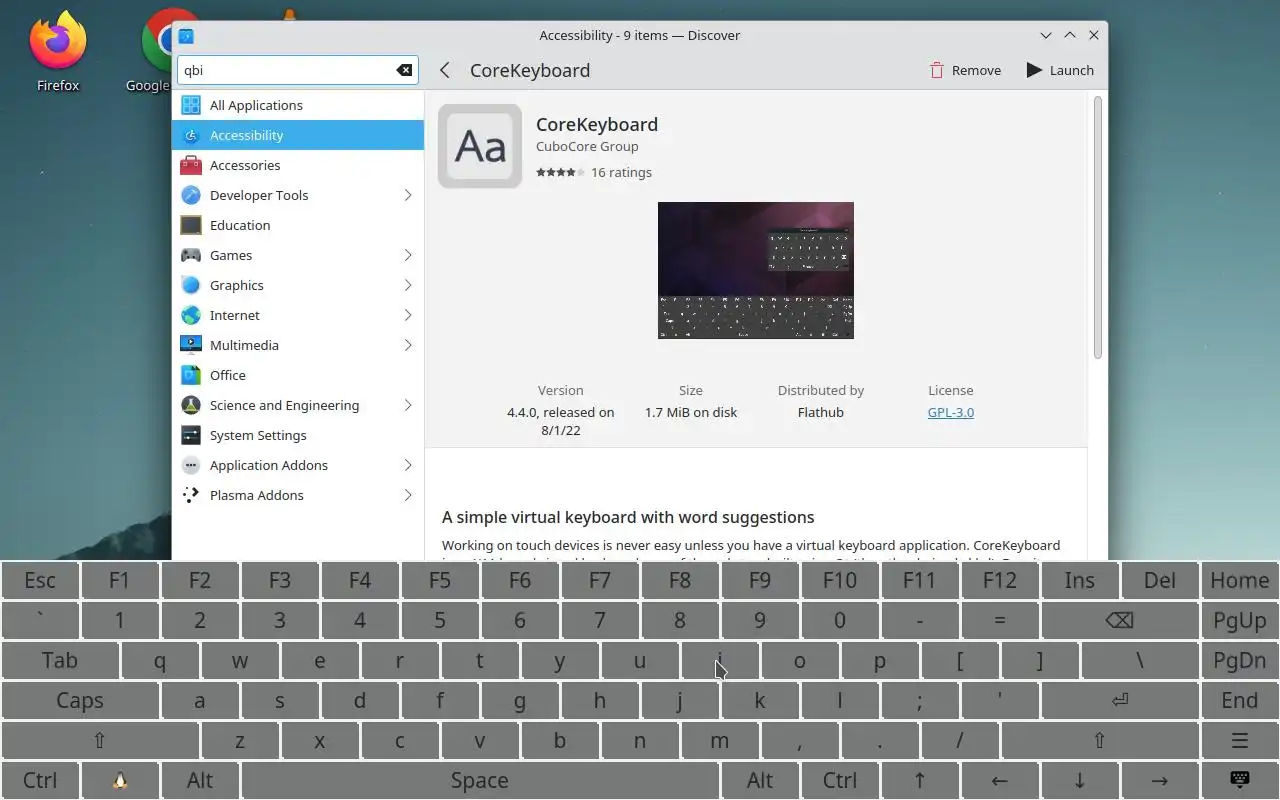Tap the backslash key
This screenshot has width=1280, height=800.
tap(1140, 661)
